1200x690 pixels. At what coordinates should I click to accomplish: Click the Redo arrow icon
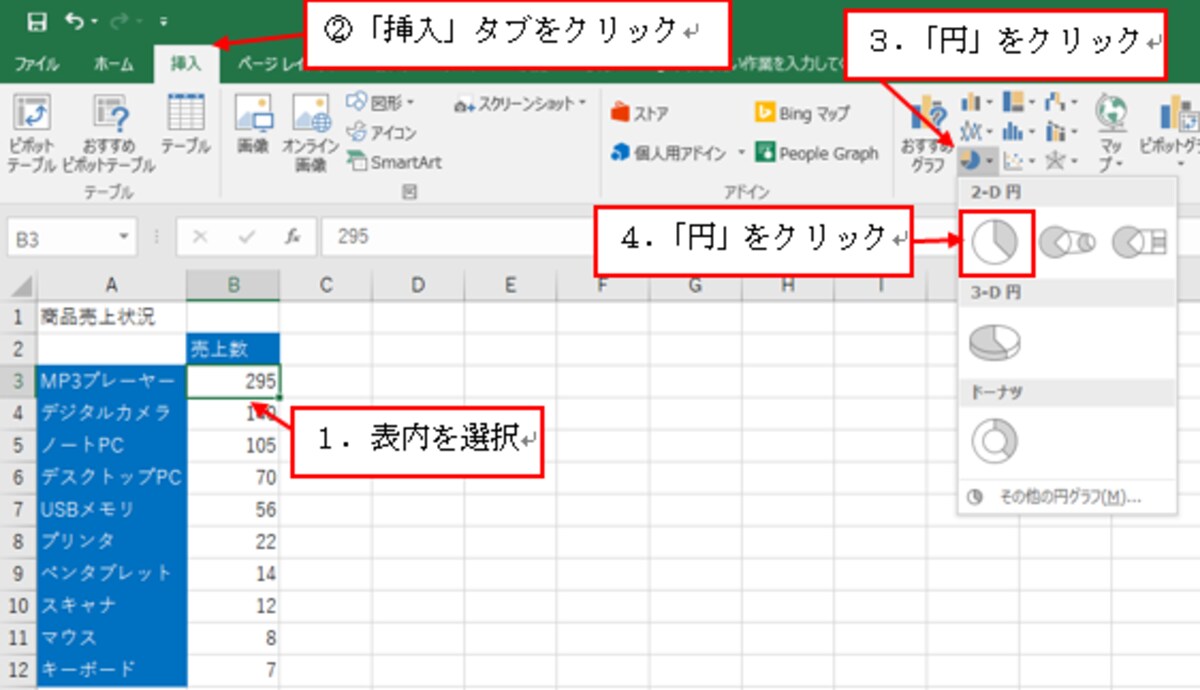[120, 20]
